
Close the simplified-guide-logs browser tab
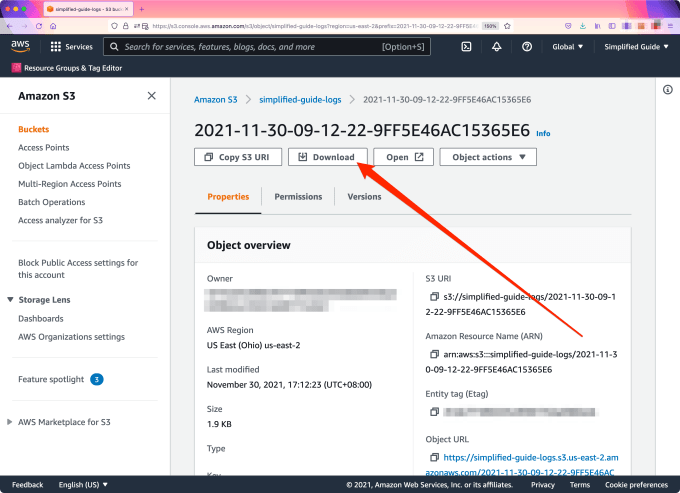click(127, 9)
